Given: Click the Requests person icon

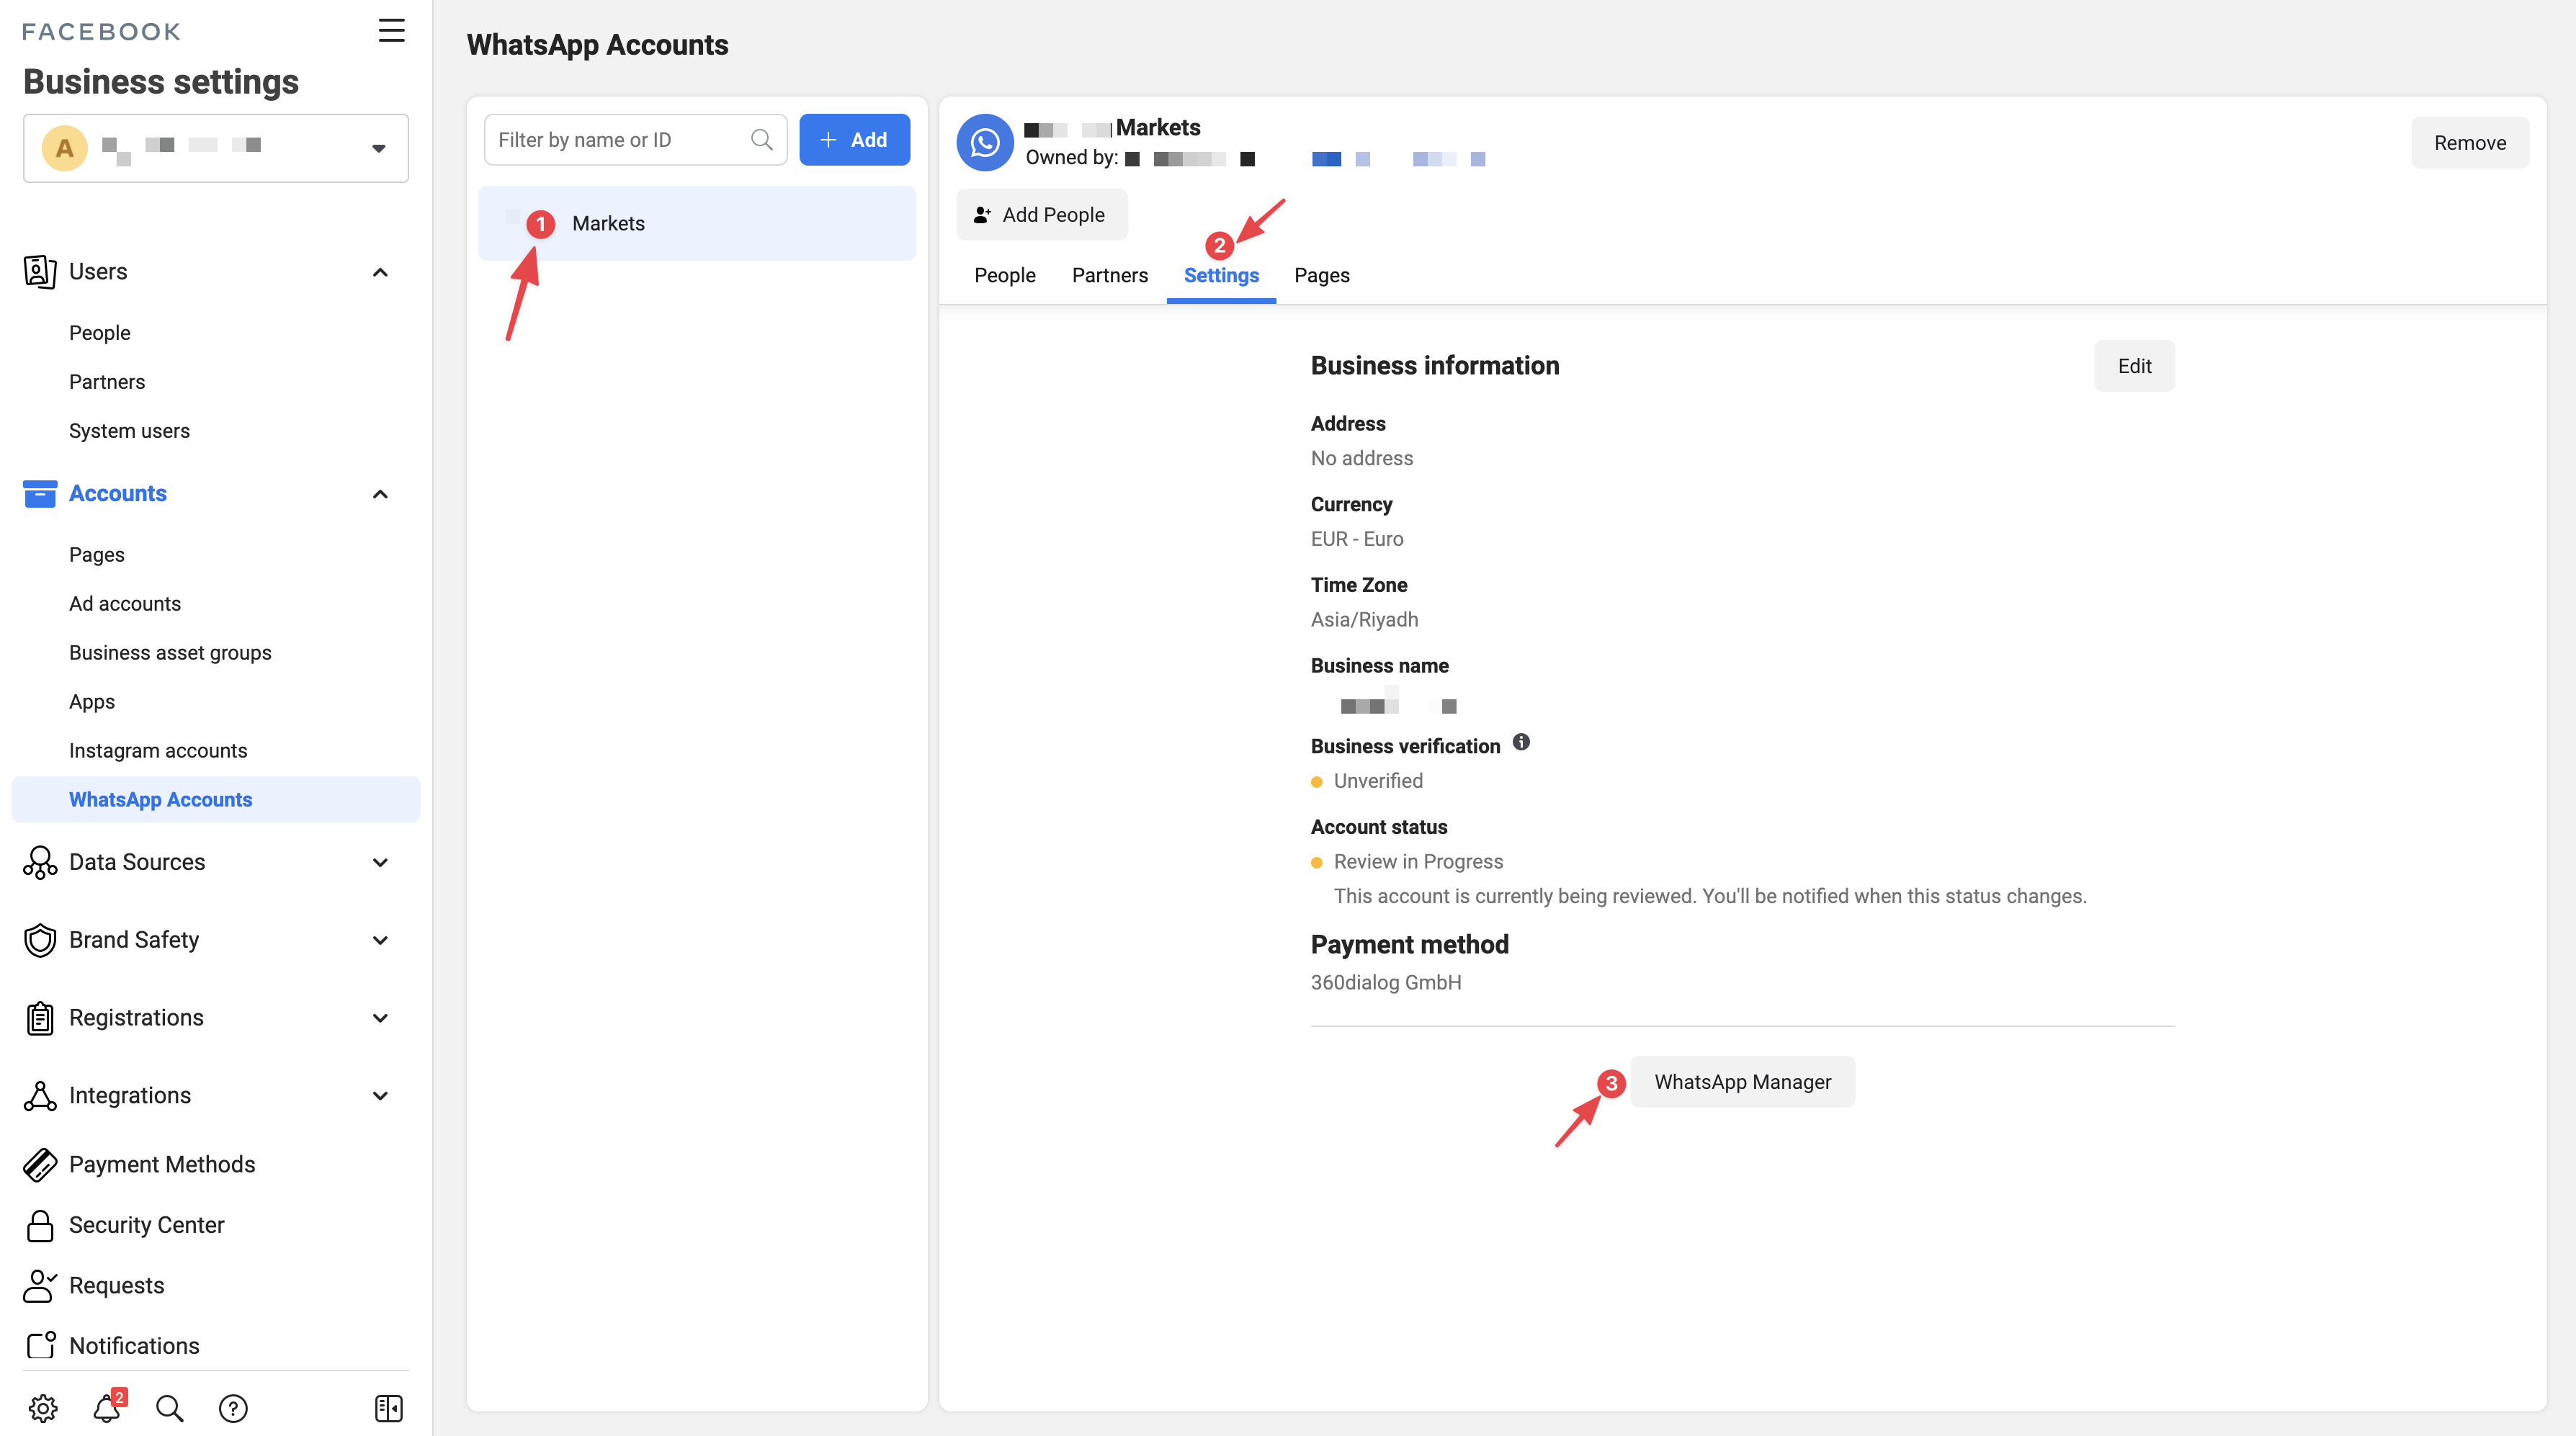Looking at the screenshot, I should (x=40, y=1286).
